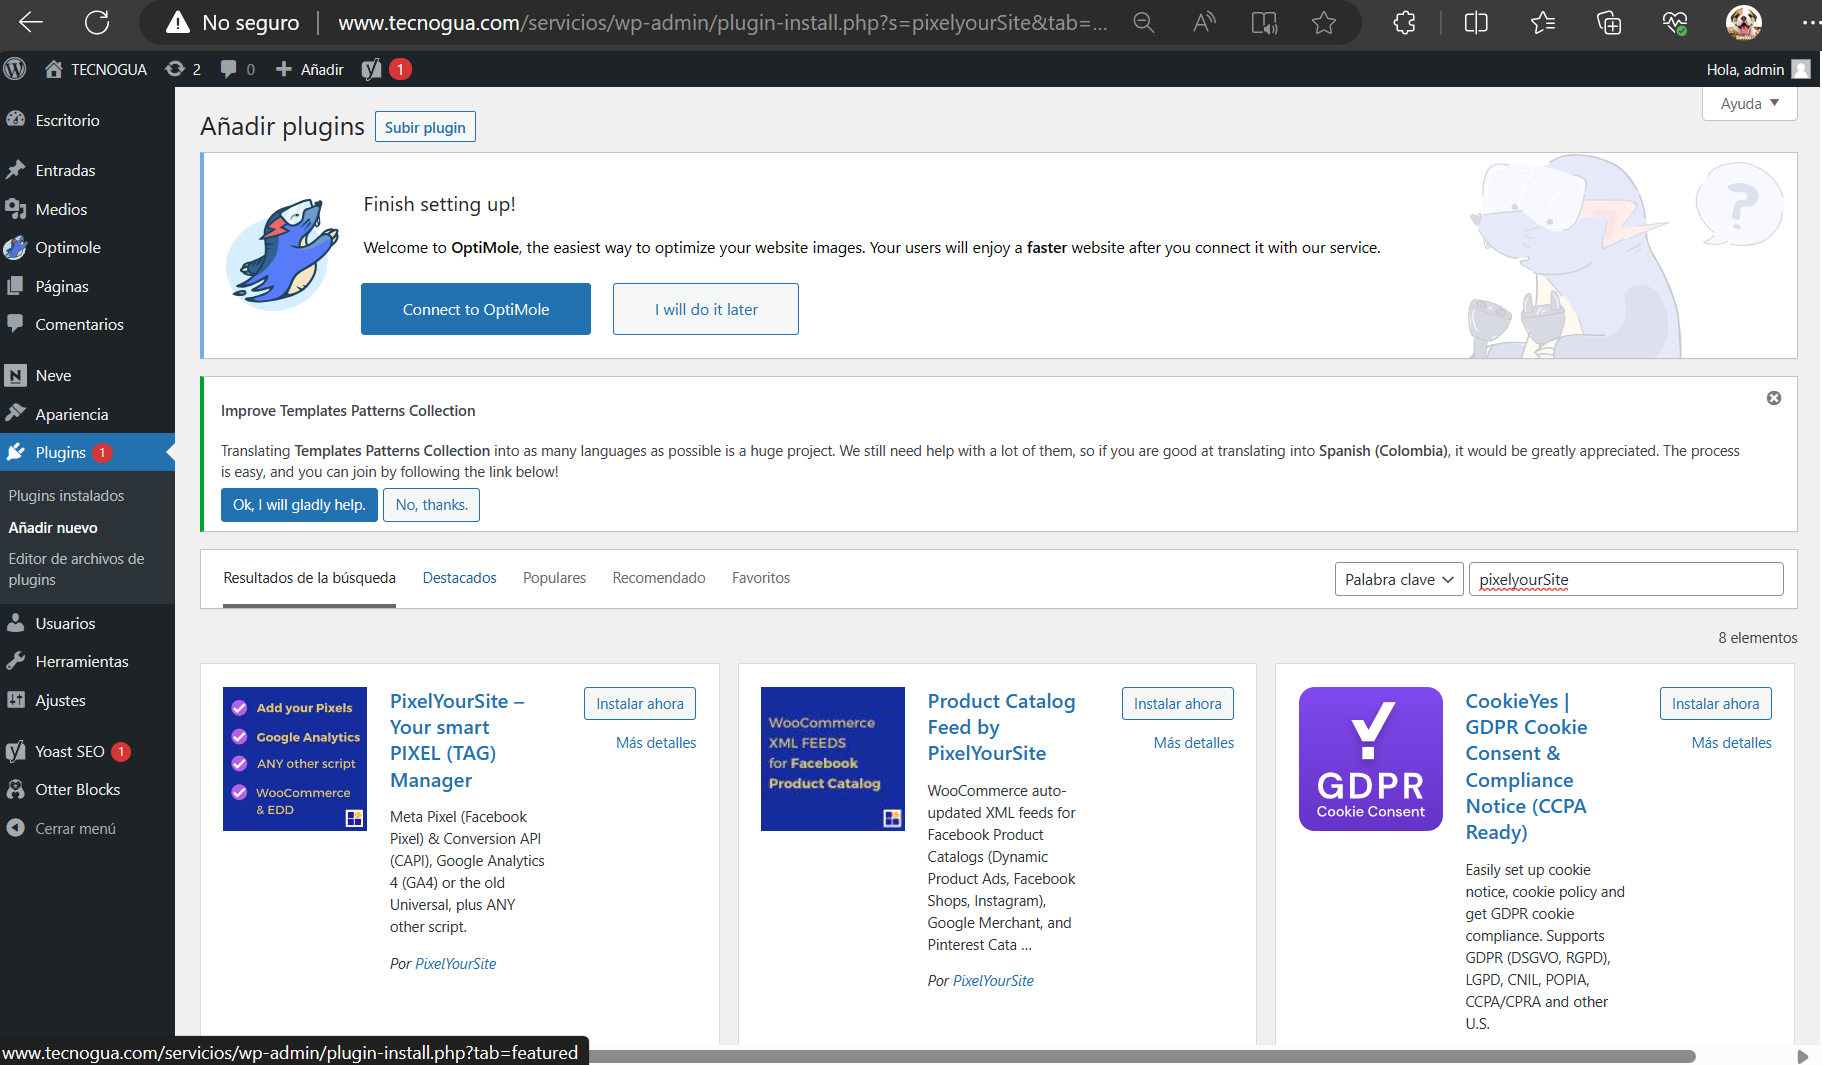The height and width of the screenshot is (1065, 1822).
Task: Switch to the Favoritos tab
Action: coord(761,578)
